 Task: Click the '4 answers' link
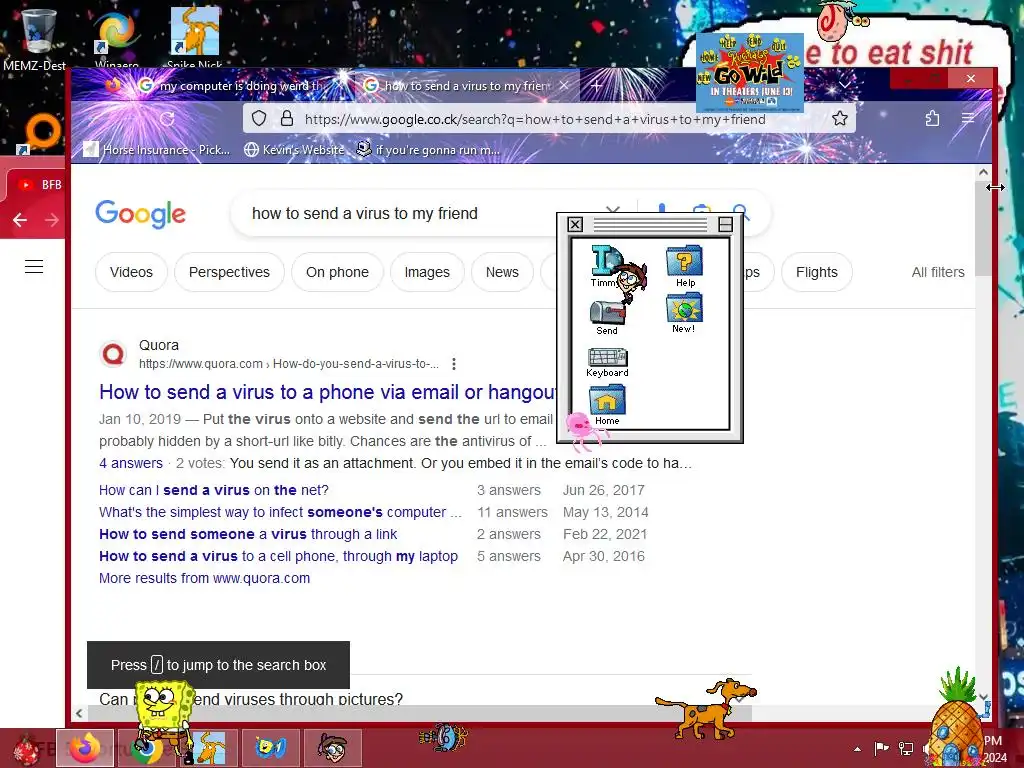click(x=131, y=463)
